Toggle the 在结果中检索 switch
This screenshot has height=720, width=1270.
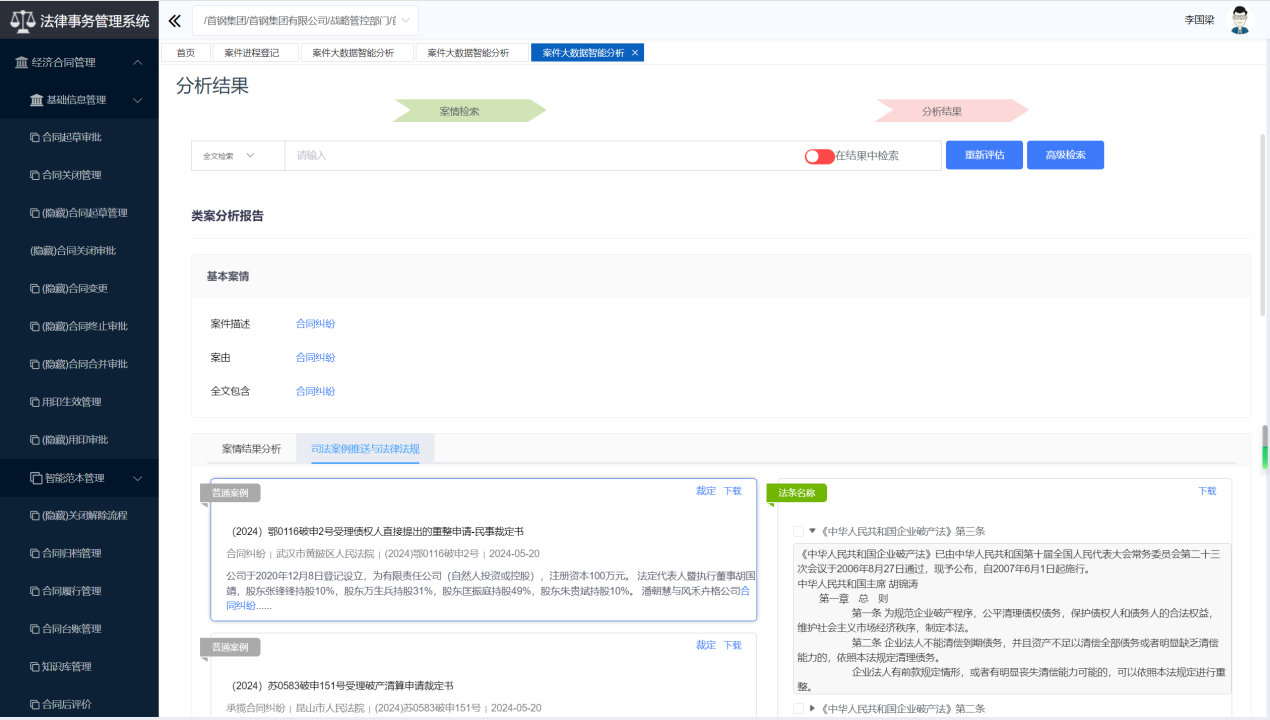click(819, 156)
